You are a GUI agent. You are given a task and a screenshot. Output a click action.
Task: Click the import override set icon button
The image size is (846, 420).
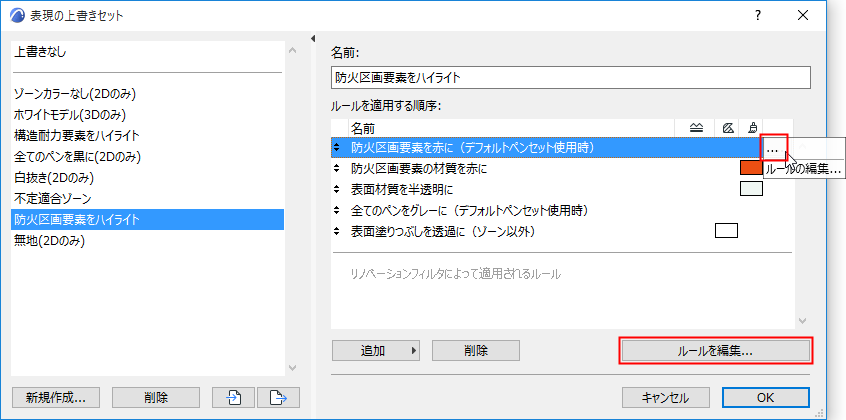(234, 398)
